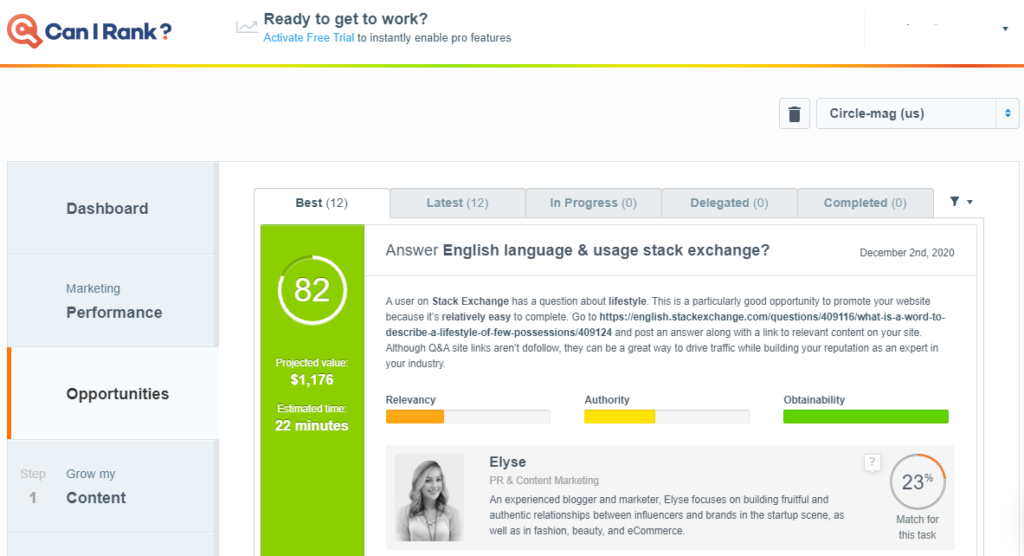Click the trending chart icon beside Ready to get to work

click(246, 27)
